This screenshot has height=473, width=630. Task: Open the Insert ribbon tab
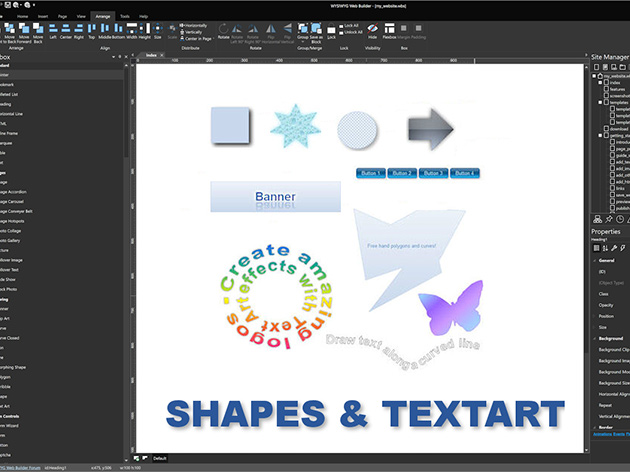43,16
